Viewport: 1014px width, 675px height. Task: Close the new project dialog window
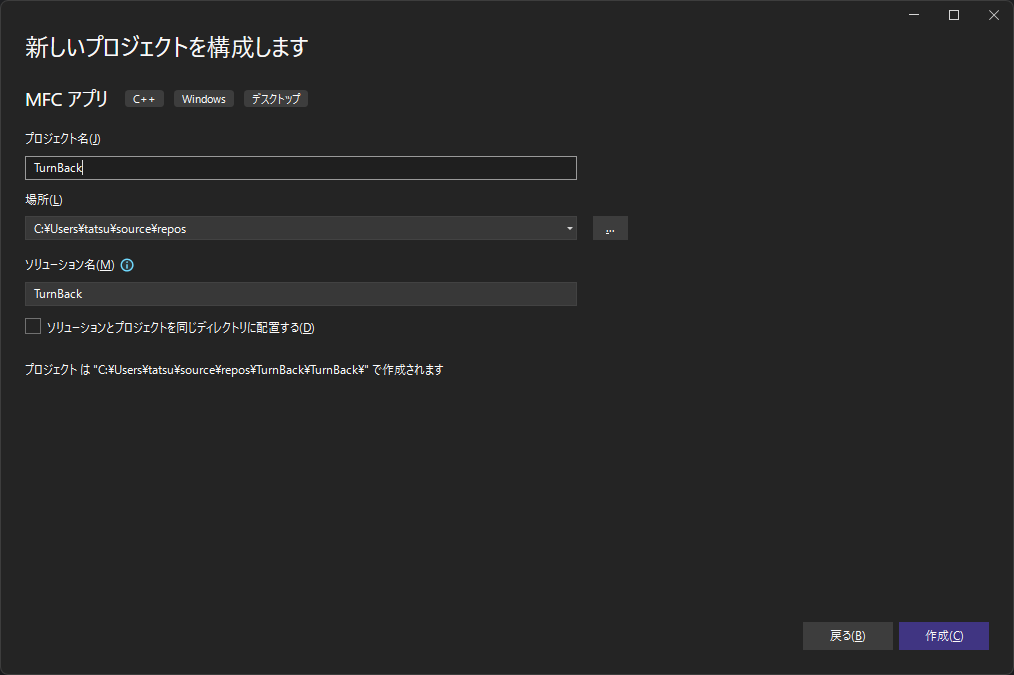993,15
